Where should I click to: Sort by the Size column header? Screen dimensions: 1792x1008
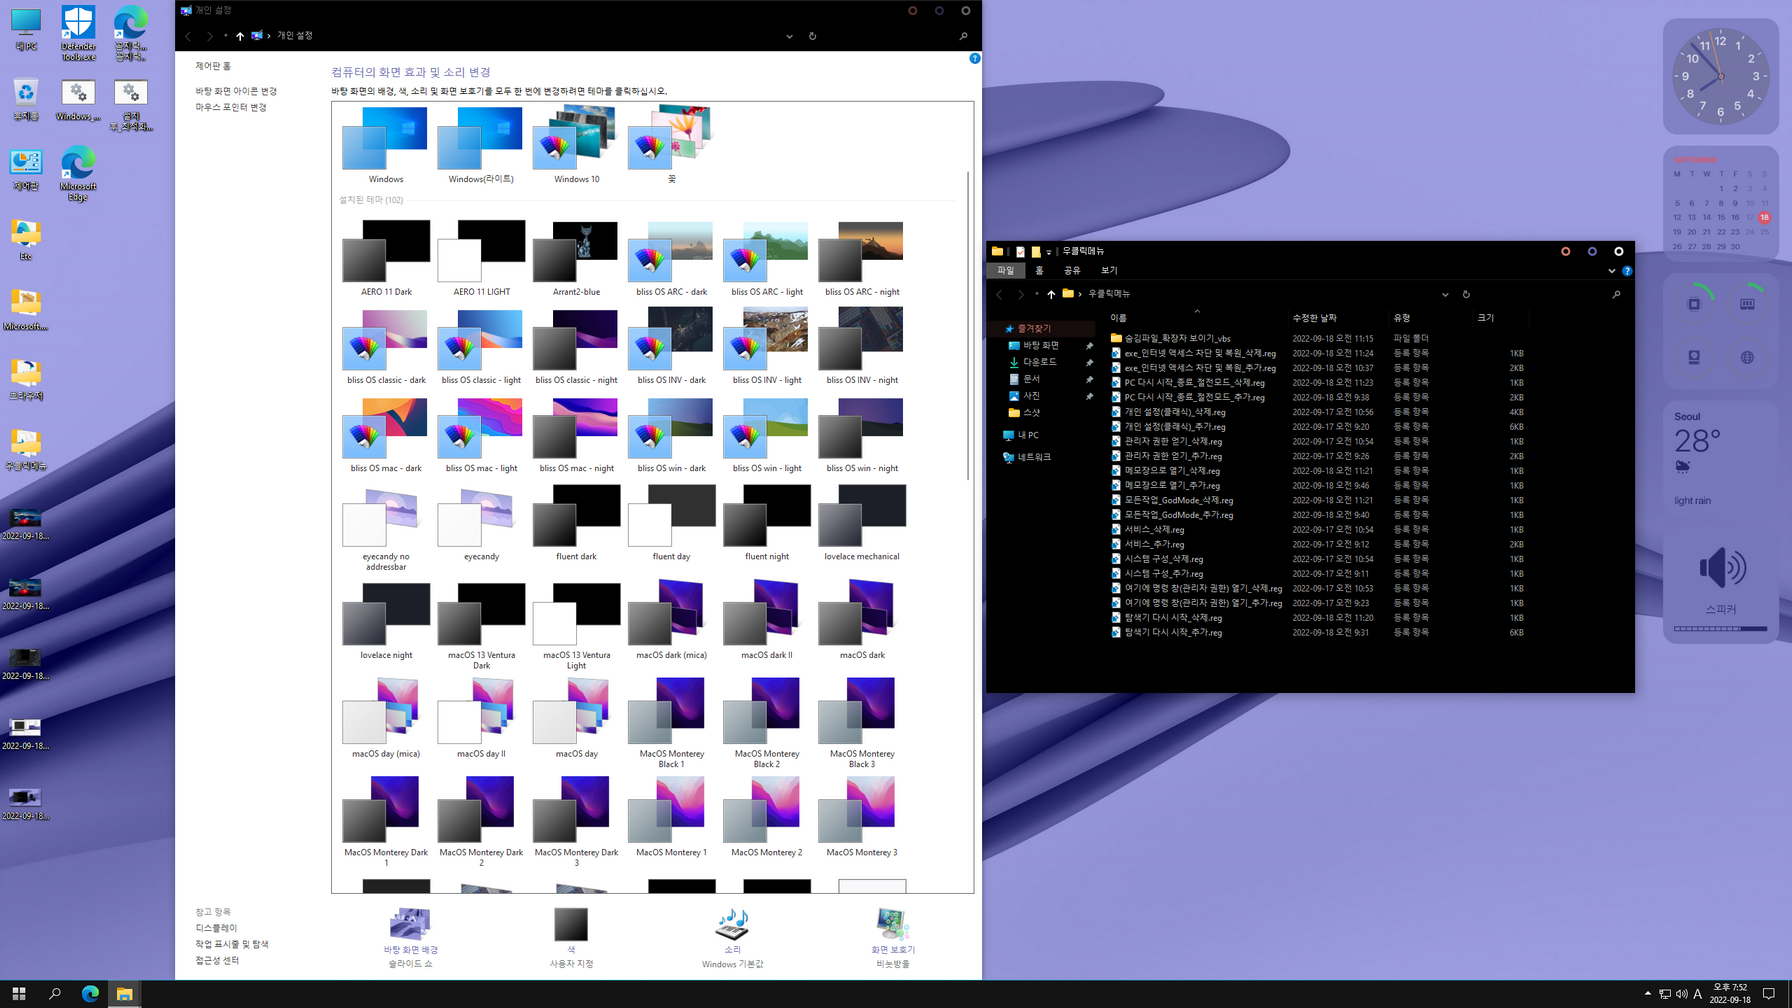pos(1500,318)
